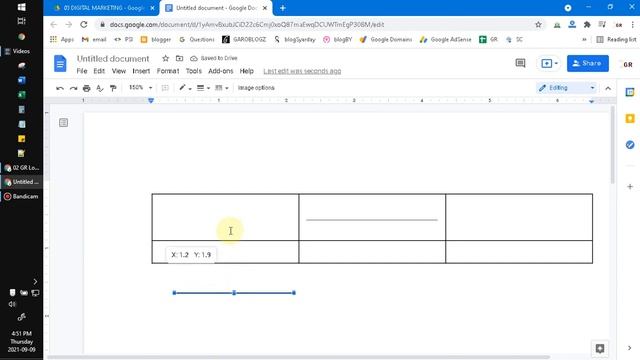Rename the Untitled document title
Screen dimensions: 640x360
coord(113,58)
